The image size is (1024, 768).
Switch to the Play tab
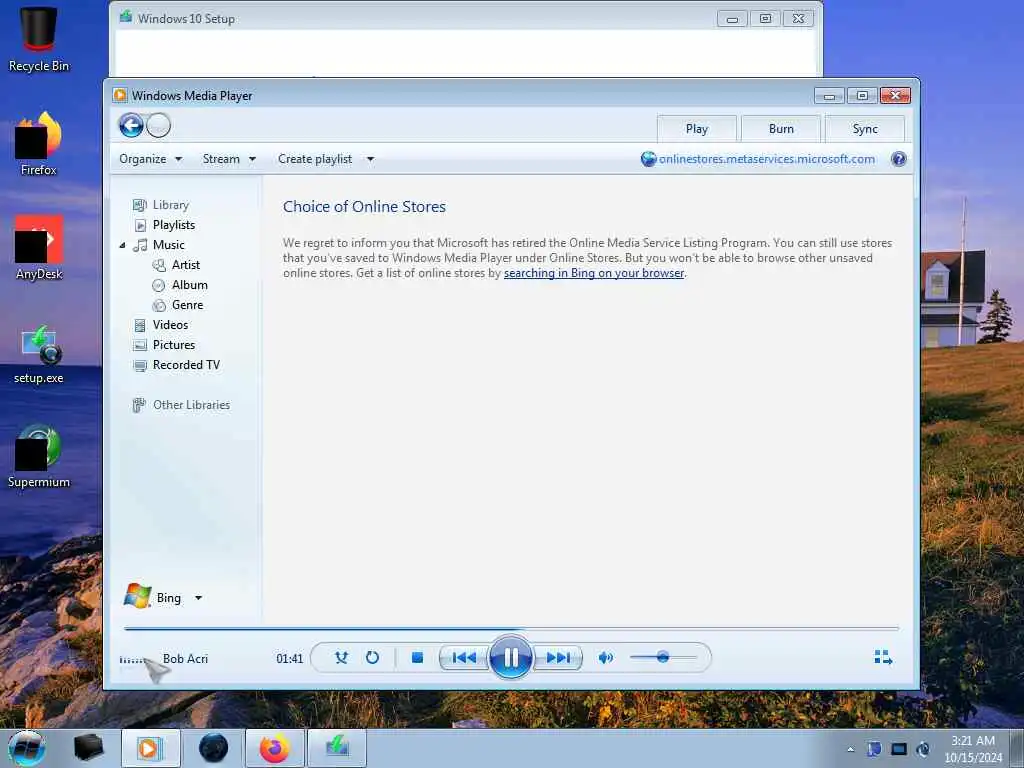click(697, 129)
